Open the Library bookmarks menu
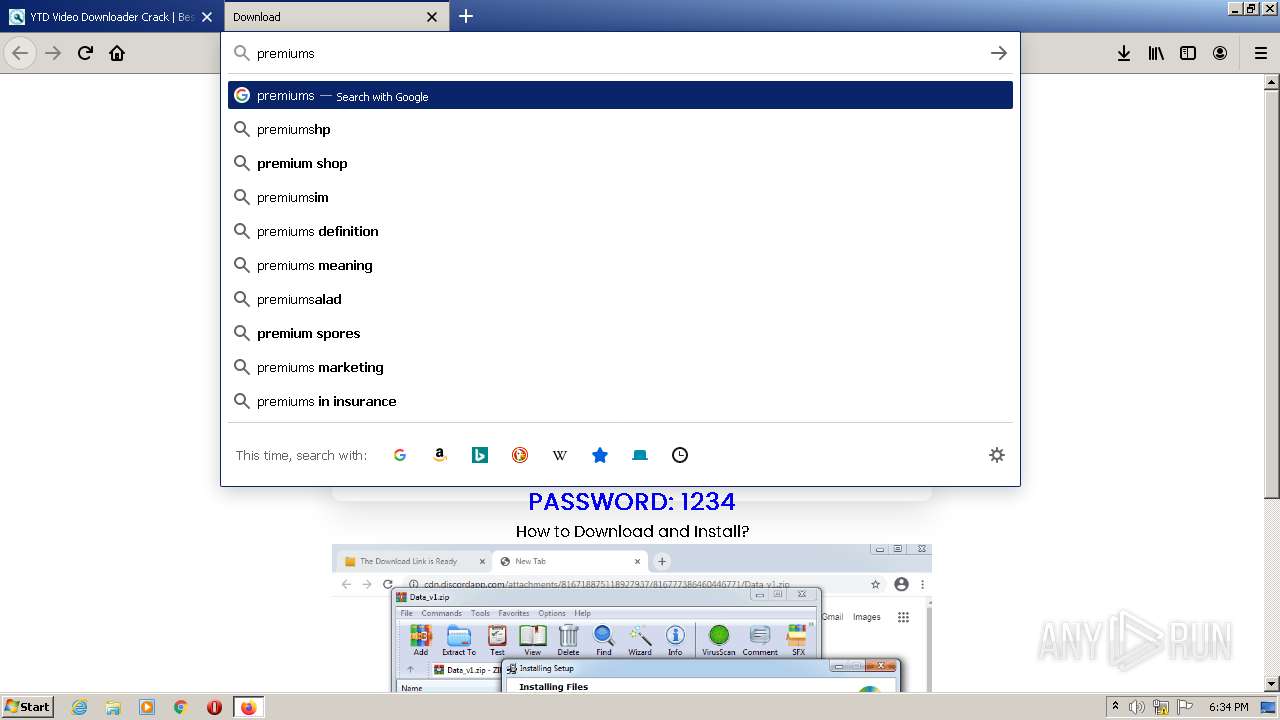 pyautogui.click(x=1156, y=53)
